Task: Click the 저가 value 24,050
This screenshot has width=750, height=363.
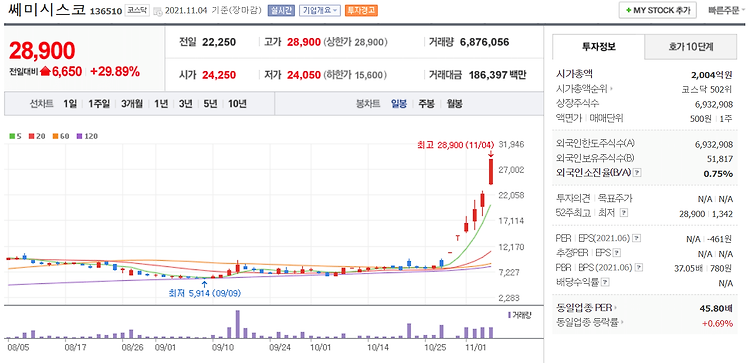Action: pyautogui.click(x=304, y=75)
